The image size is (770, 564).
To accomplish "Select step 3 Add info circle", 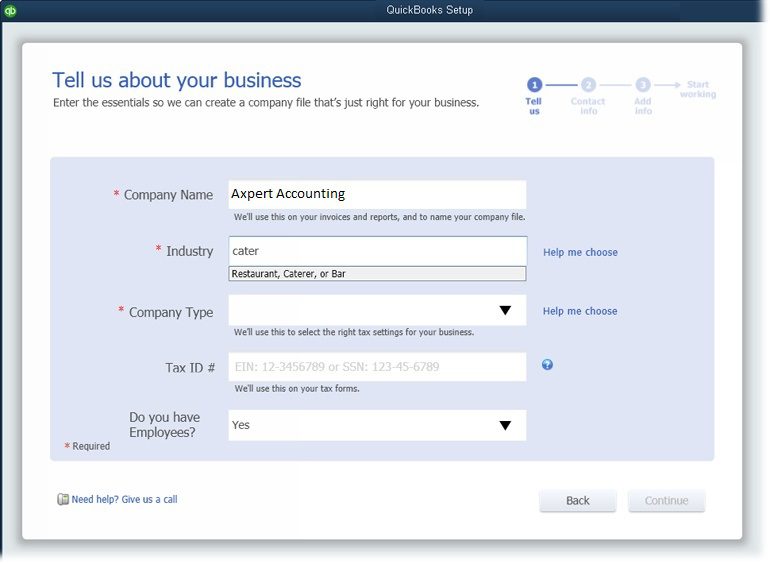I will click(x=643, y=85).
